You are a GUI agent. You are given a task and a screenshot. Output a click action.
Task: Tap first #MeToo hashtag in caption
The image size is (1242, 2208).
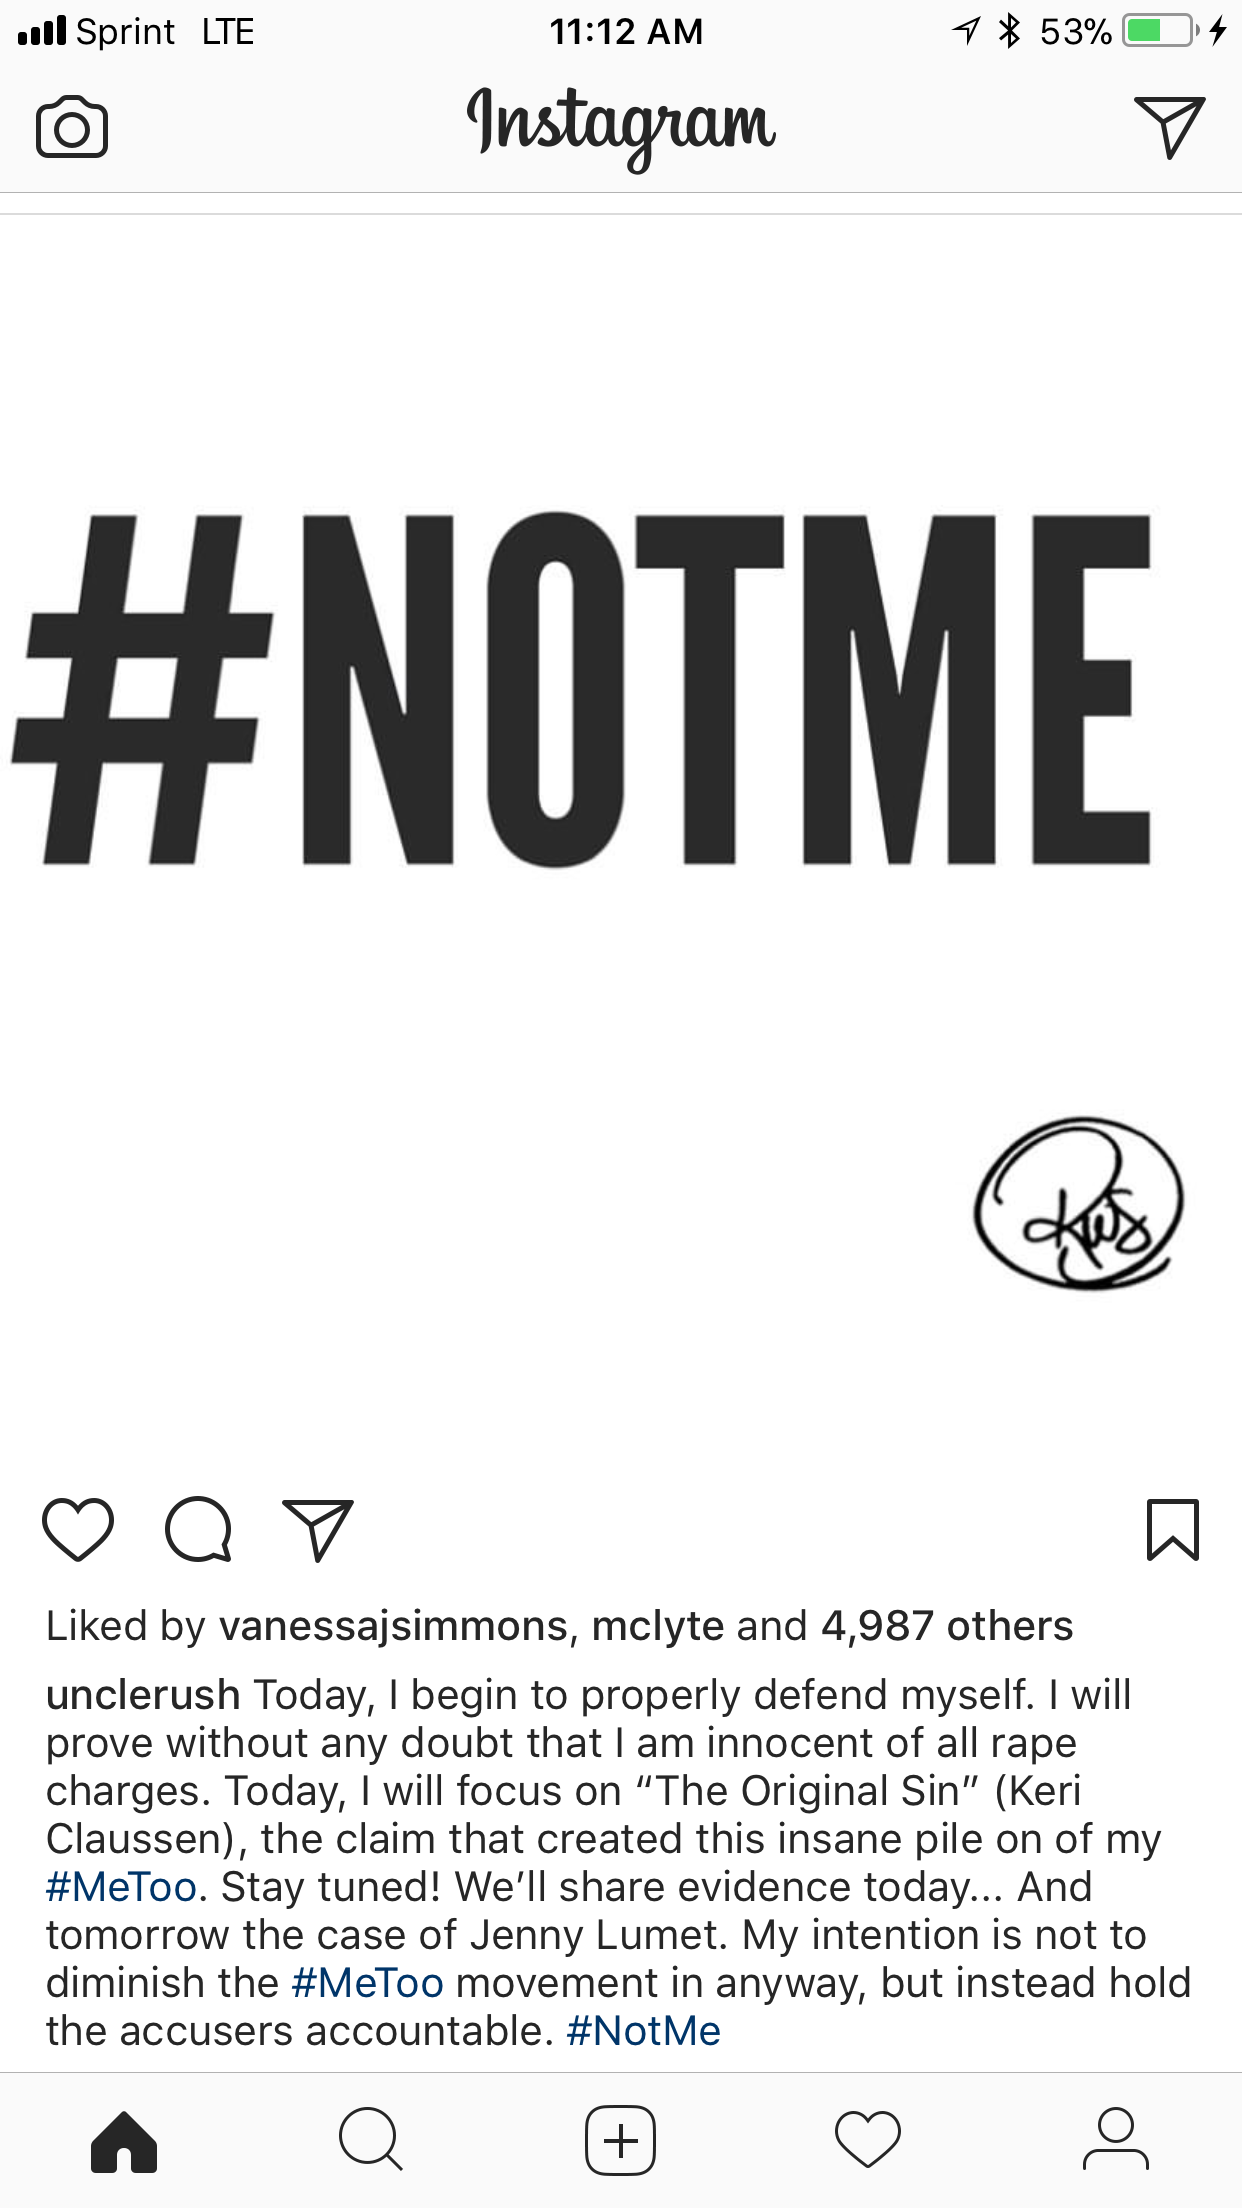[x=121, y=1887]
